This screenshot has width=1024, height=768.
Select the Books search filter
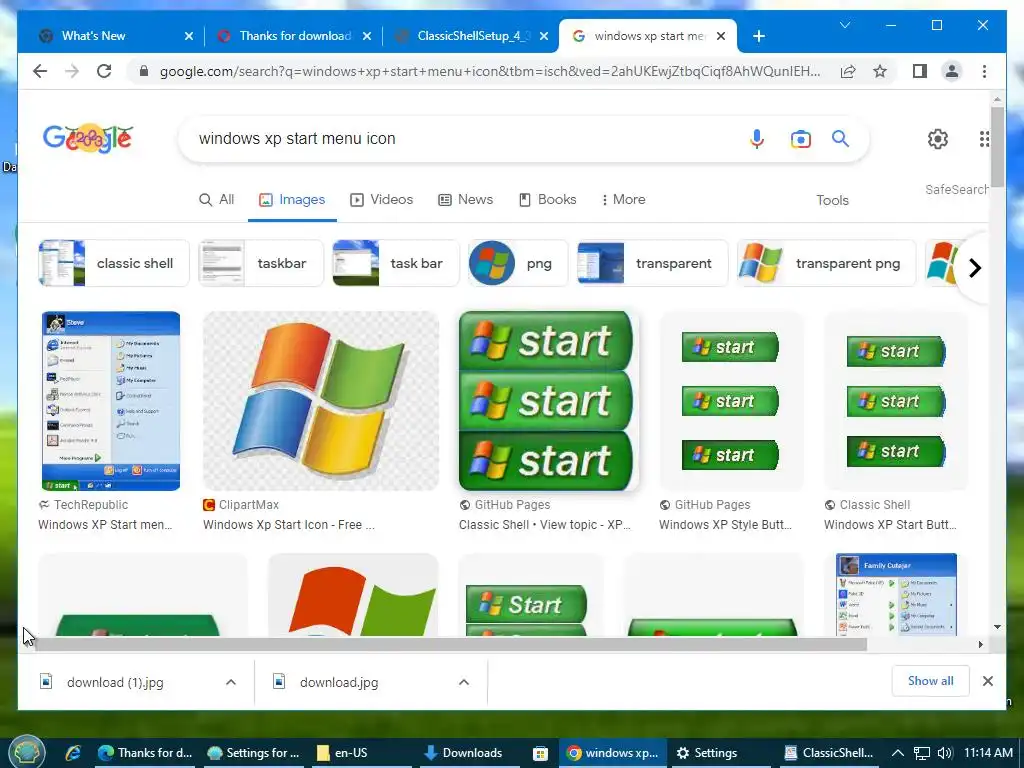[x=547, y=200]
